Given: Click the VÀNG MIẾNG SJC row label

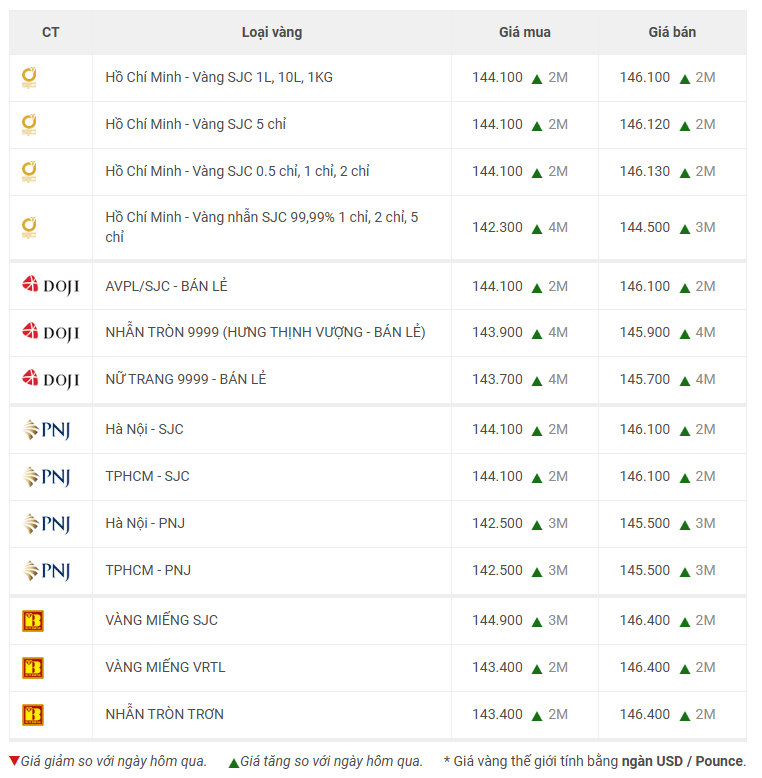Looking at the screenshot, I should coord(161,620).
